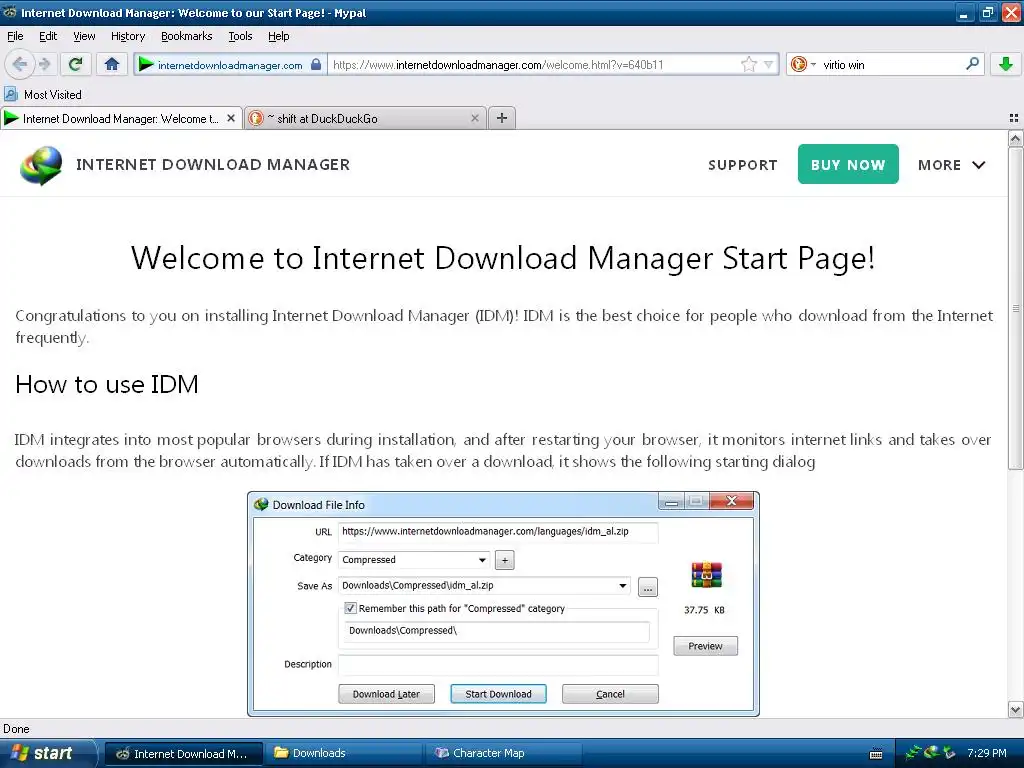Click the IDM globe logo
This screenshot has height=768, width=1024.
coord(41,165)
